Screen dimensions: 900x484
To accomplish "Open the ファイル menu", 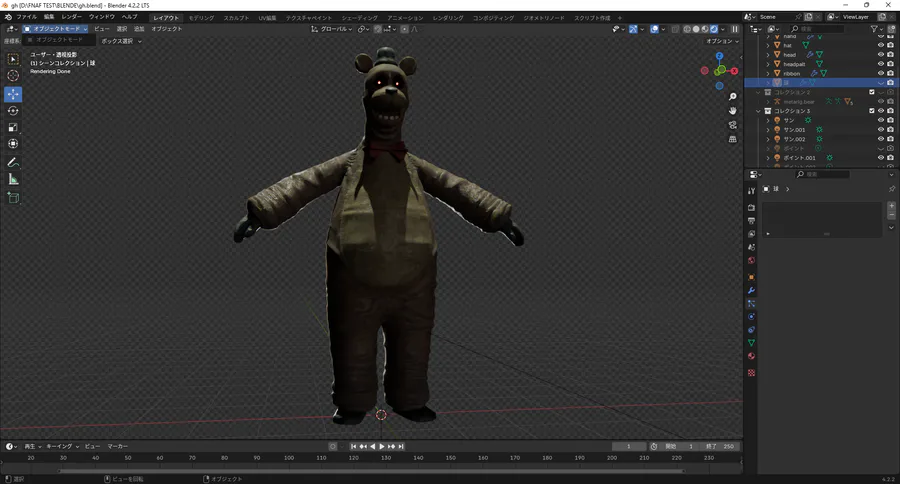I will click(27, 17).
